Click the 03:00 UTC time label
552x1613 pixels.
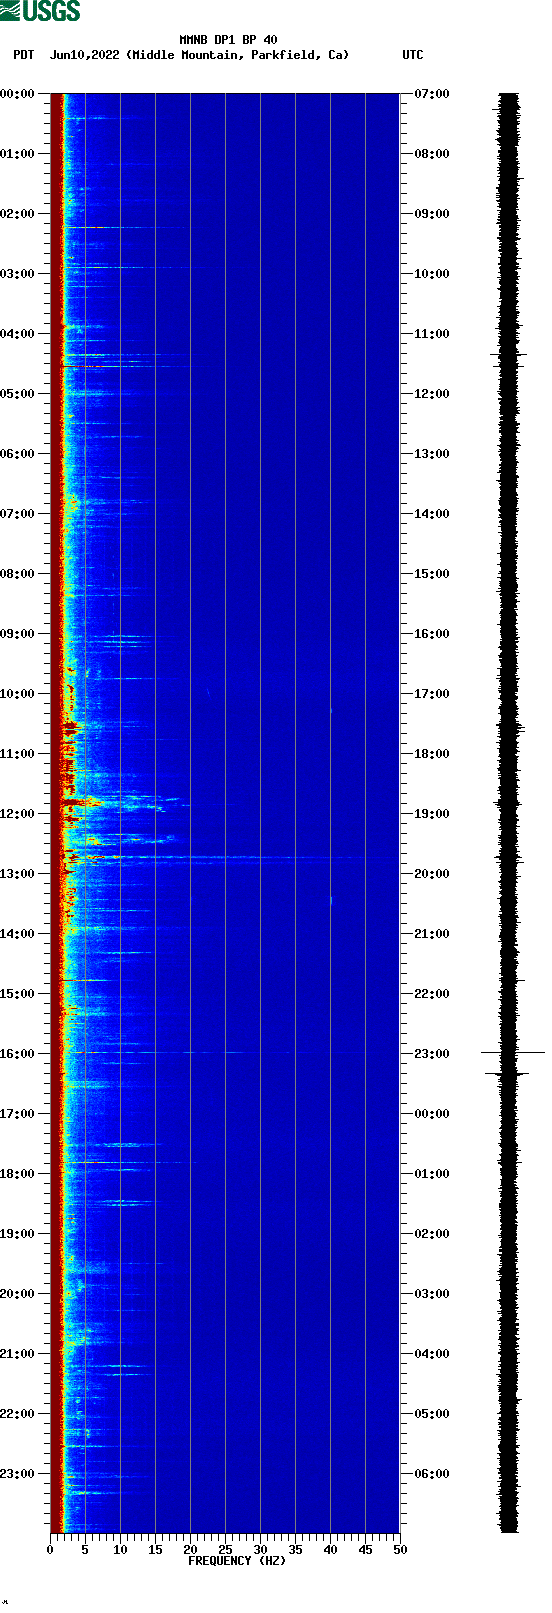pyautogui.click(x=432, y=1294)
